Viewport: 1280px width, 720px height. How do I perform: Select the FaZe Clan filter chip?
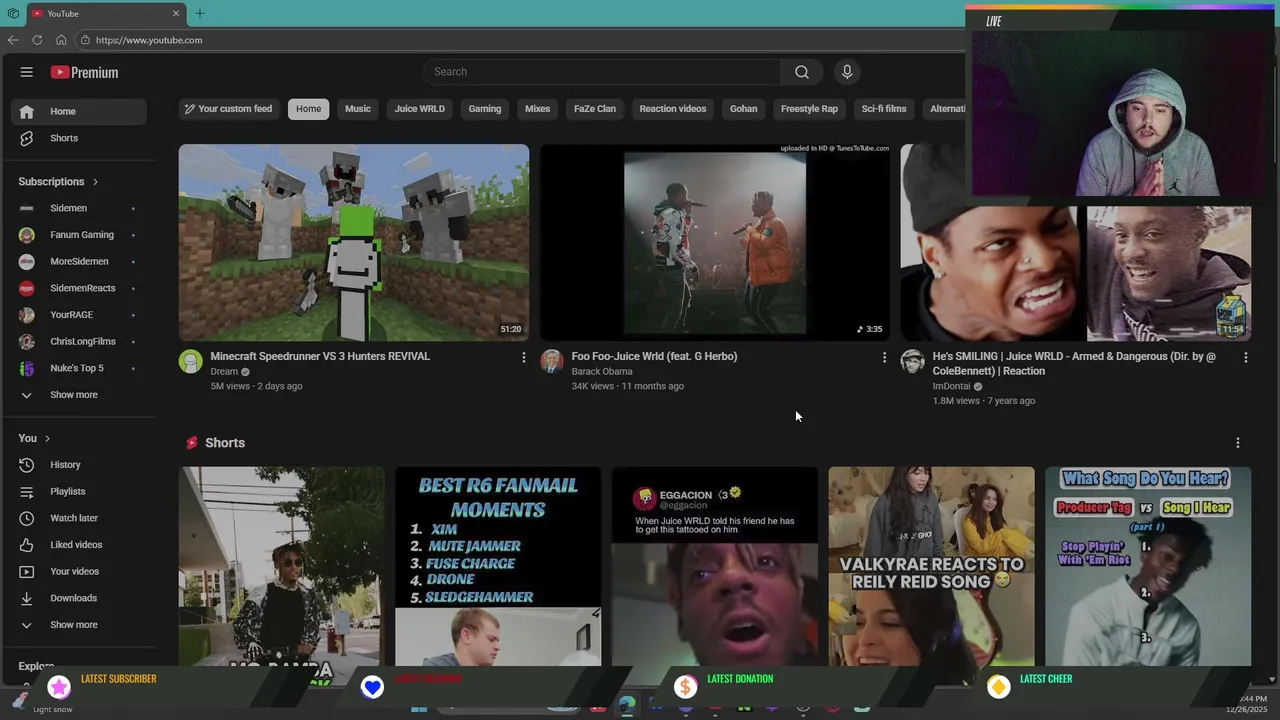595,109
